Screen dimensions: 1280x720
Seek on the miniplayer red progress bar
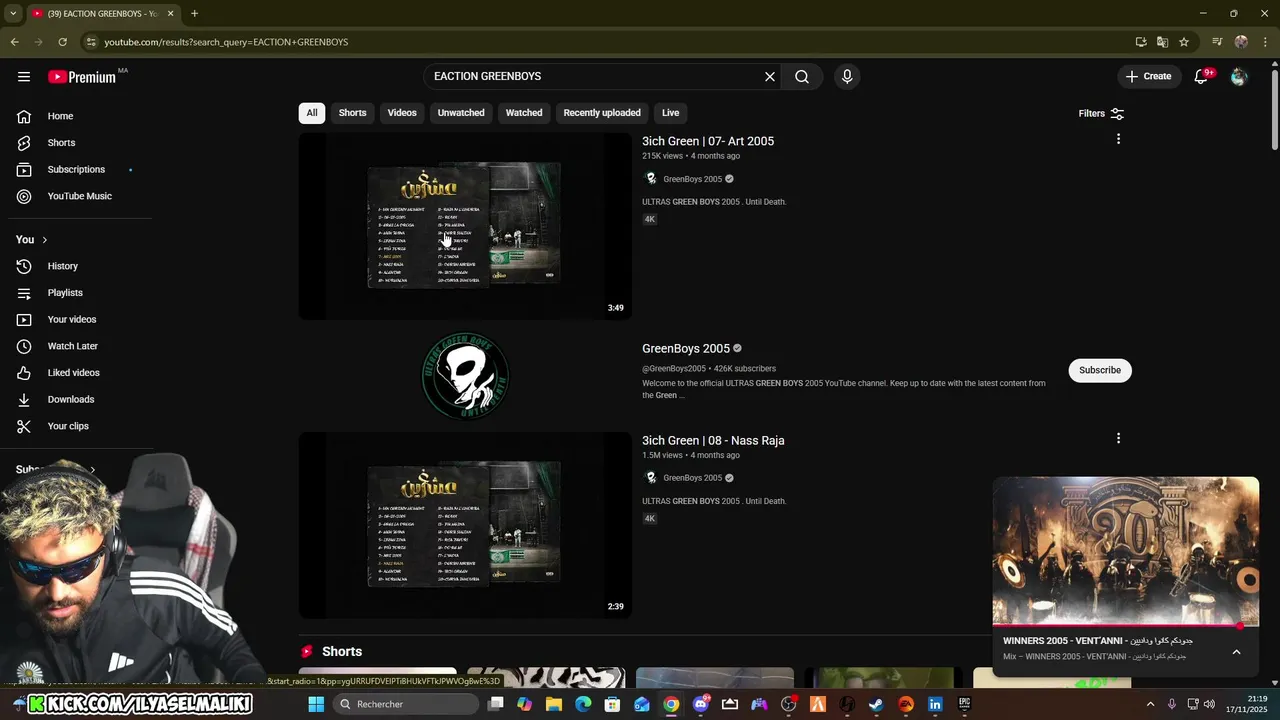pyautogui.click(x=1125, y=625)
